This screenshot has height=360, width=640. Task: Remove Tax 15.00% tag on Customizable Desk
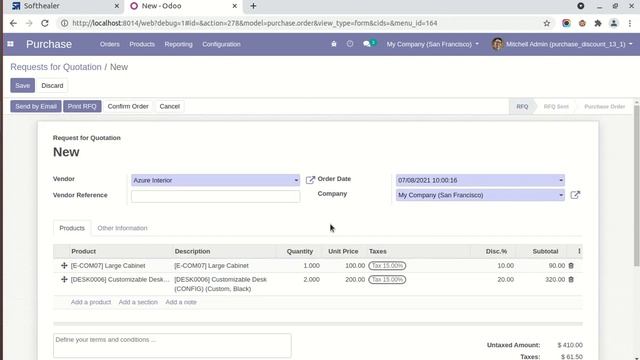387,280
